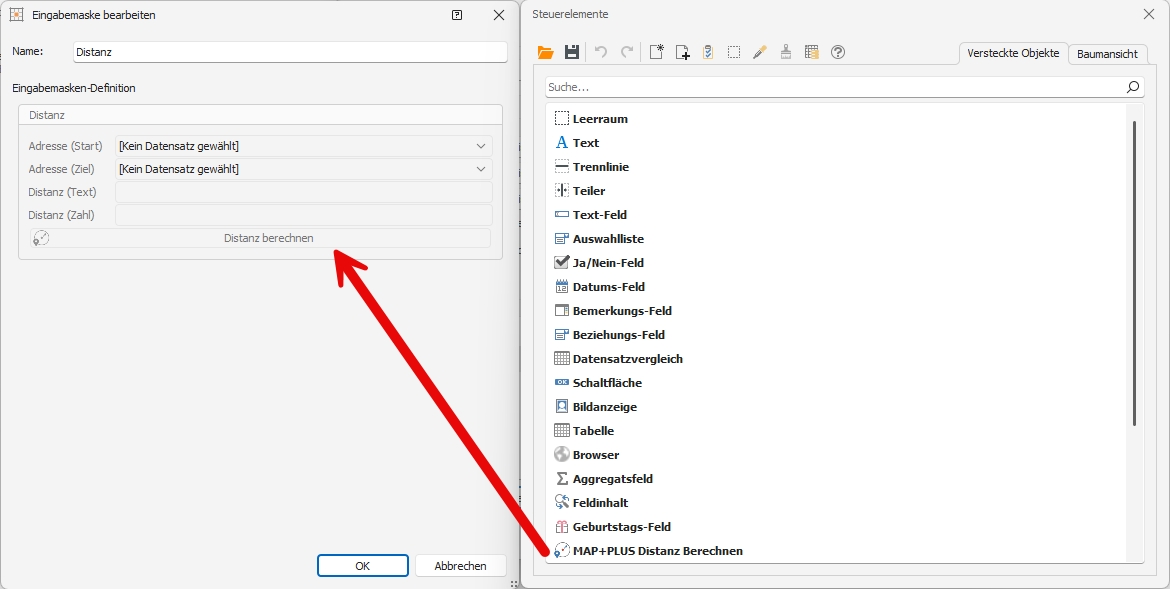Click the dashed selection rectangle toolbar icon
The width and height of the screenshot is (1170, 589).
734,53
